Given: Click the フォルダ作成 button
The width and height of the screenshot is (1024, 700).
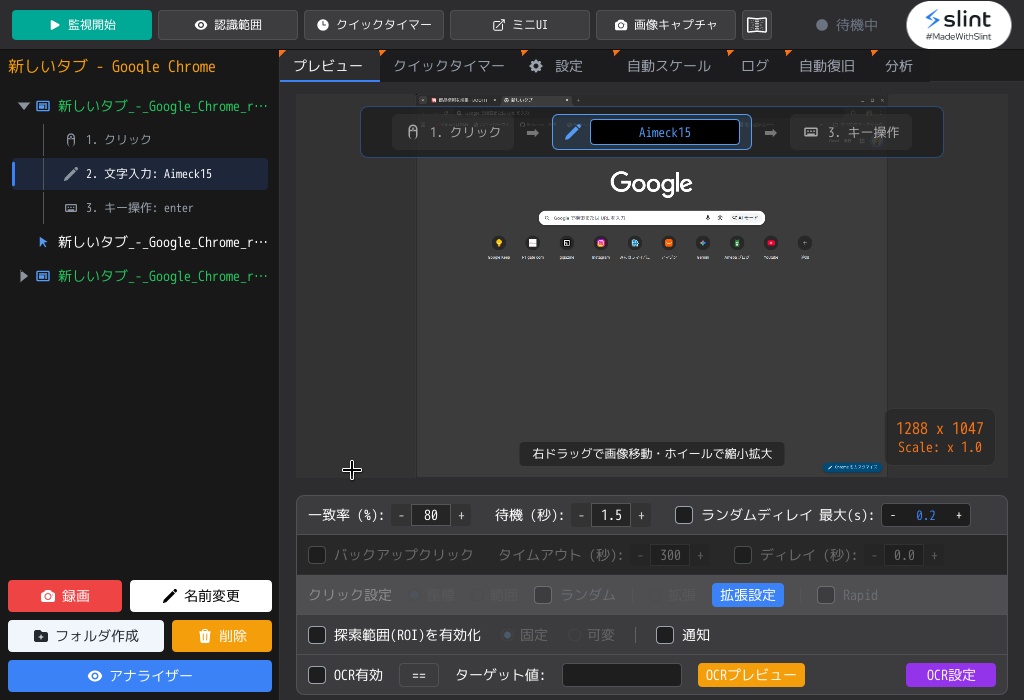Looking at the screenshot, I should pos(86,636).
